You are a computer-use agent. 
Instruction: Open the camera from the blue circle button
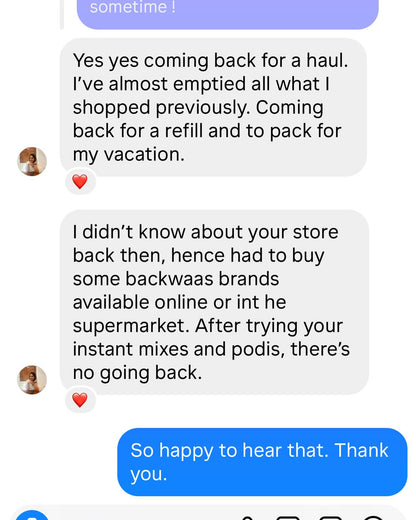click(32, 516)
